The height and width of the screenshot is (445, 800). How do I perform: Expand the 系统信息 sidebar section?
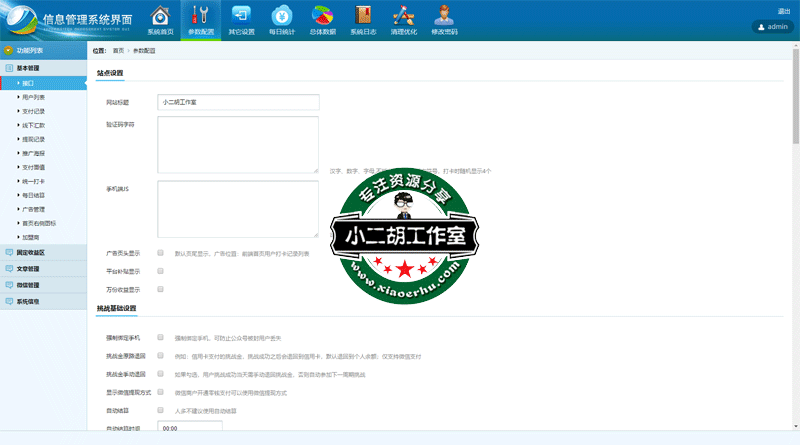[43, 302]
